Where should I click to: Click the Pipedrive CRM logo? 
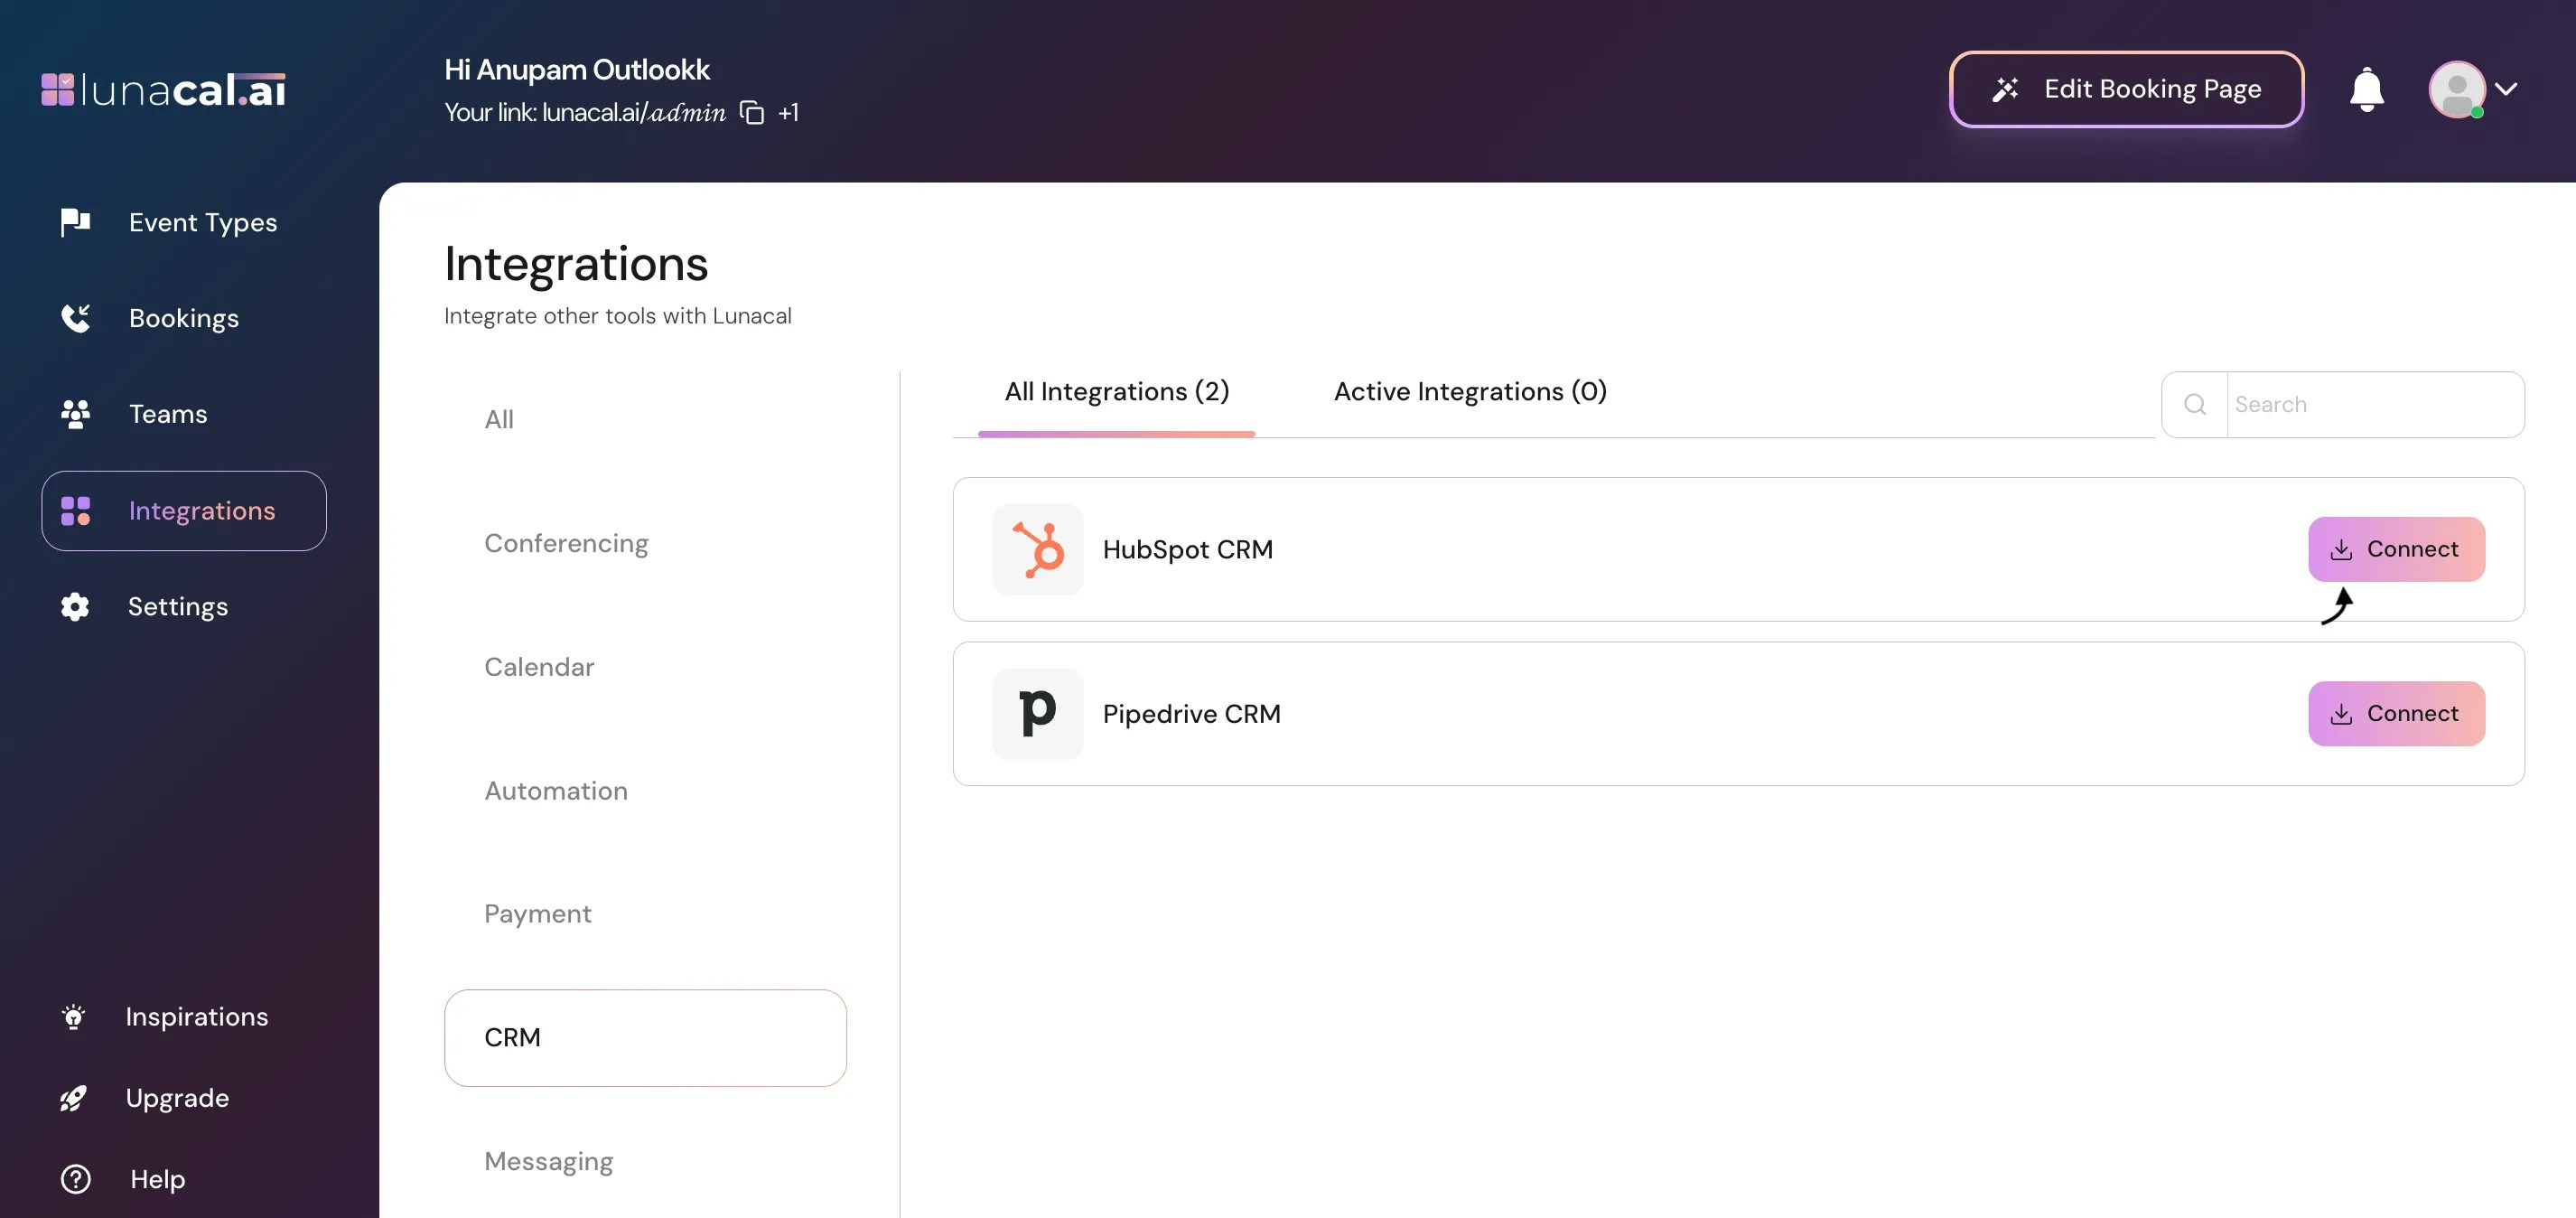[x=1037, y=713]
